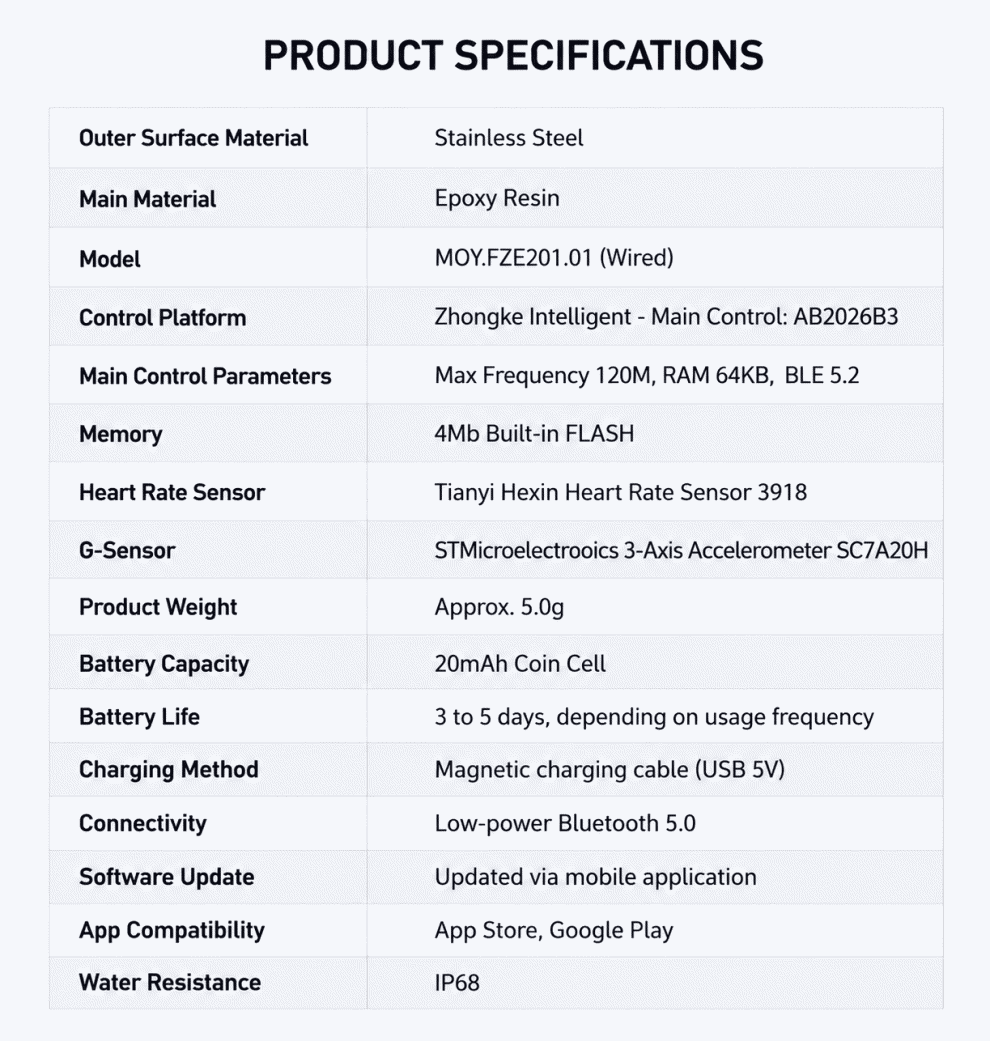Click the Low-power Bluetooth 5.0 value

point(565,823)
